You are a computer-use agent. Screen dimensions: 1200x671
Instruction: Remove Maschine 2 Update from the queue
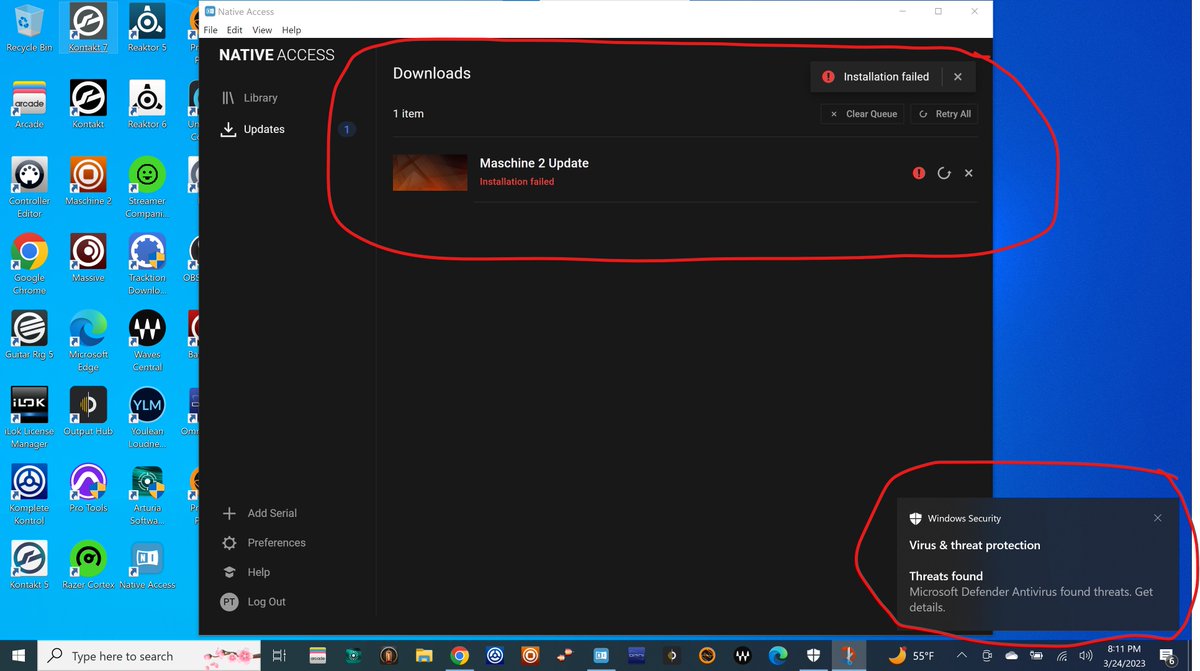point(968,173)
